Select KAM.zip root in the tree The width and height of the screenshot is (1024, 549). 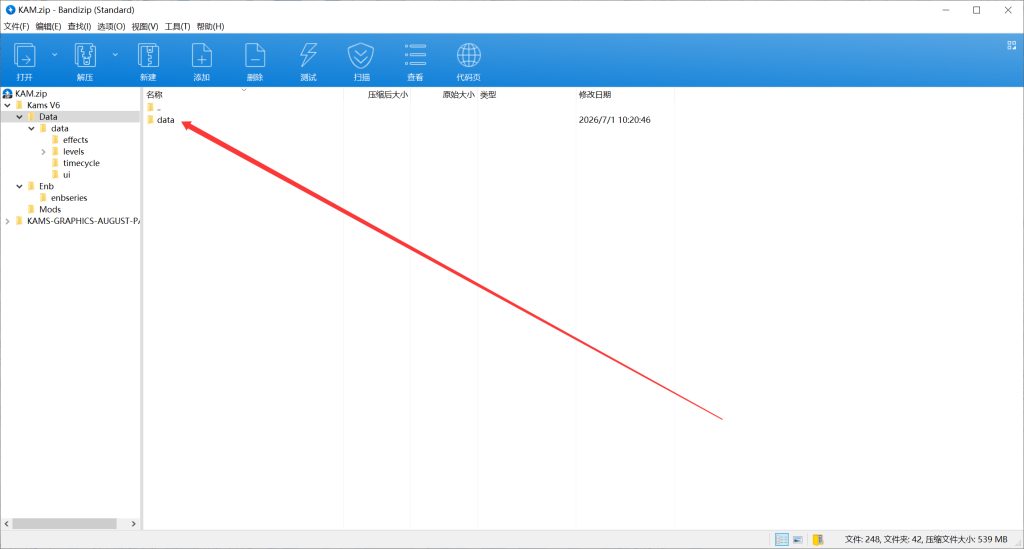31,93
